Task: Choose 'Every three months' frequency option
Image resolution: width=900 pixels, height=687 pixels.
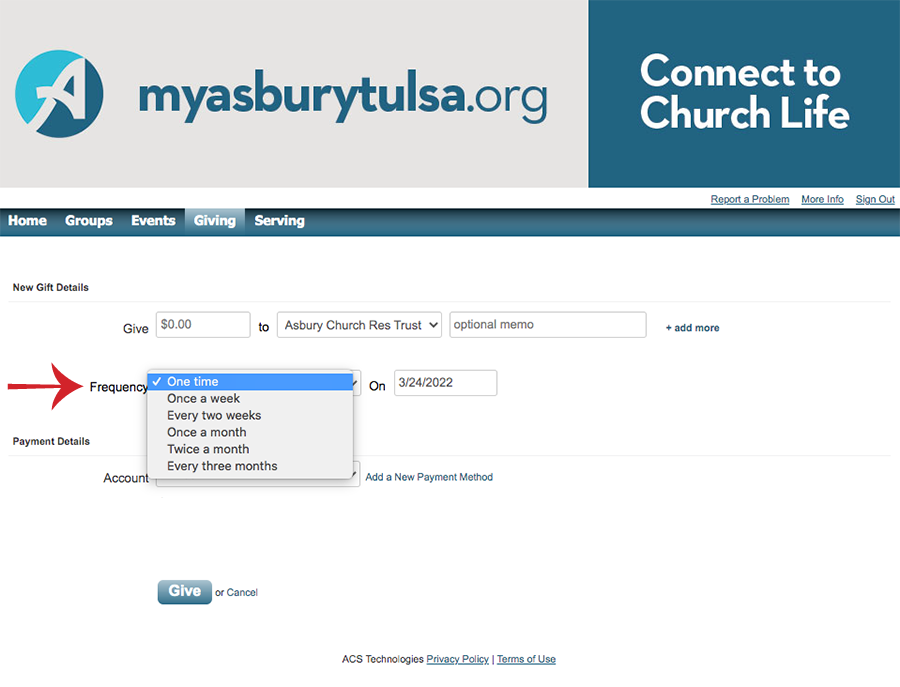Action: coord(250,466)
